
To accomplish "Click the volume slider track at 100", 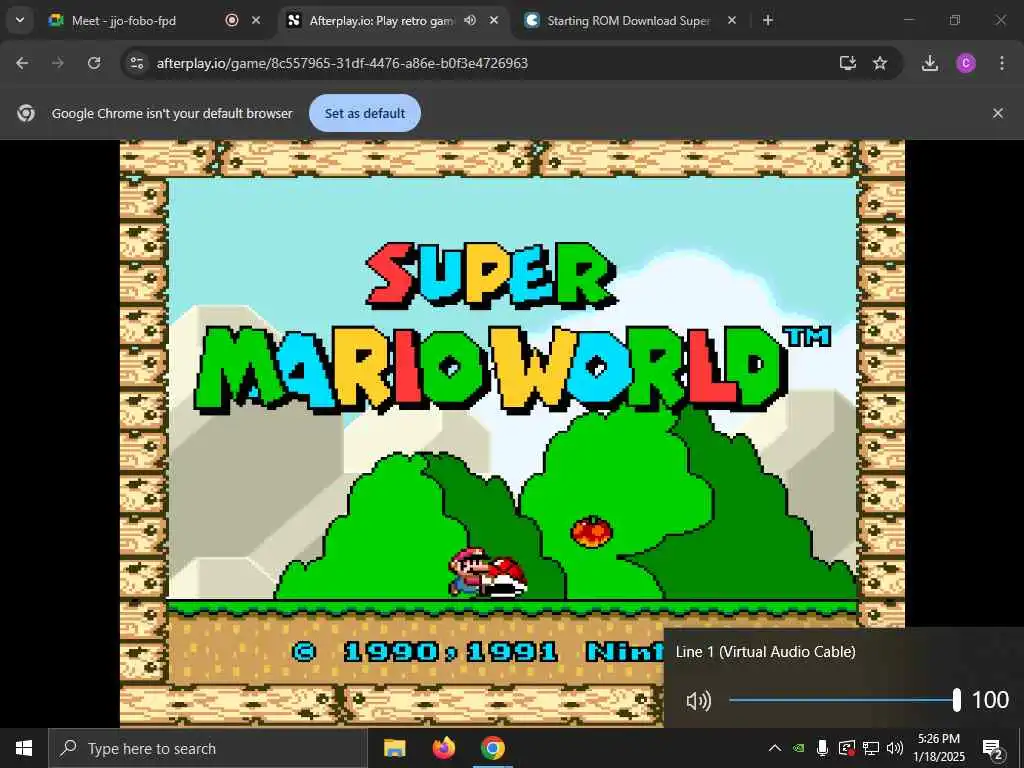I will pyautogui.click(x=844, y=700).
